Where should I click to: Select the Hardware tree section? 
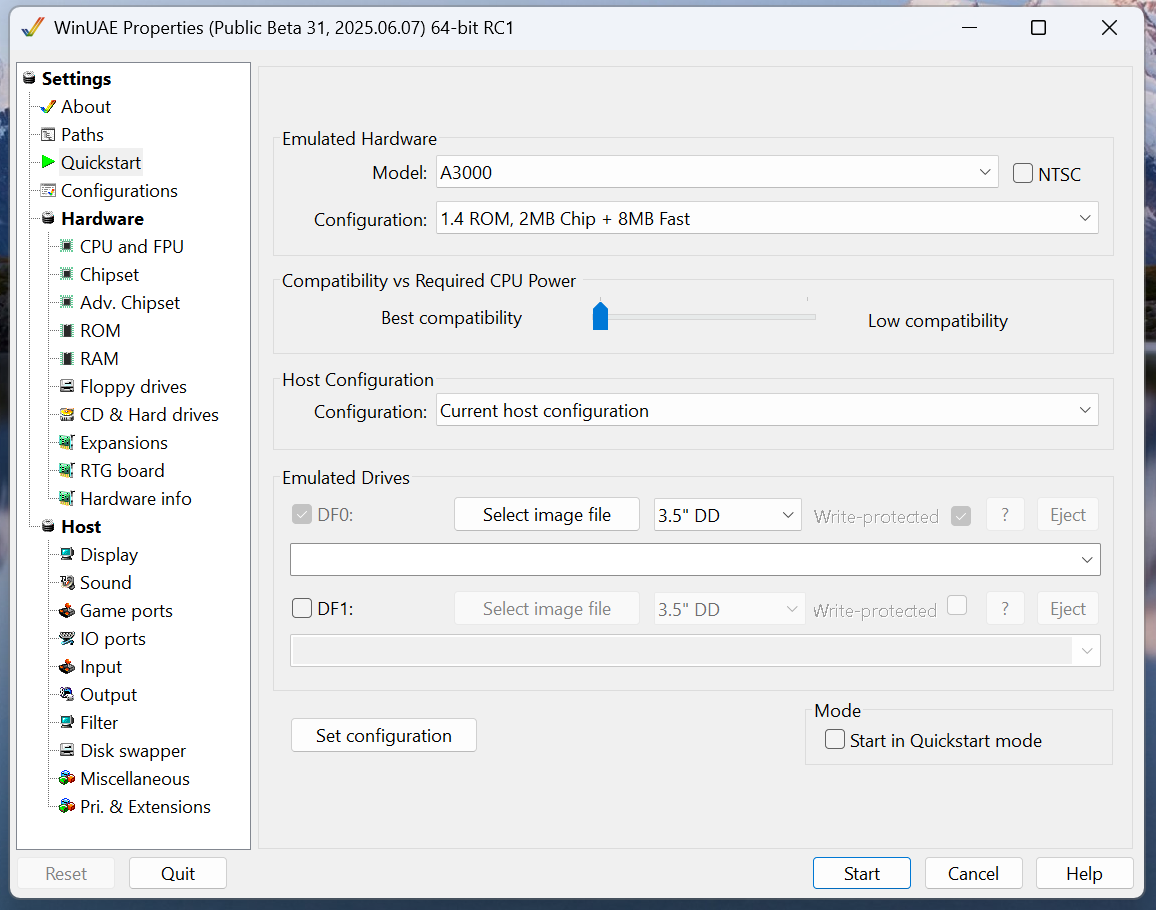coord(102,219)
